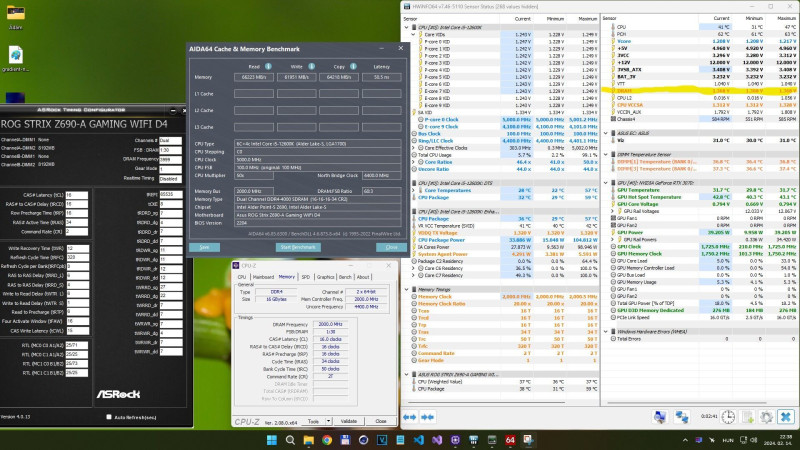800x450 pixels.
Task: Click the HUN language indicator in tray
Action: (x=728, y=440)
